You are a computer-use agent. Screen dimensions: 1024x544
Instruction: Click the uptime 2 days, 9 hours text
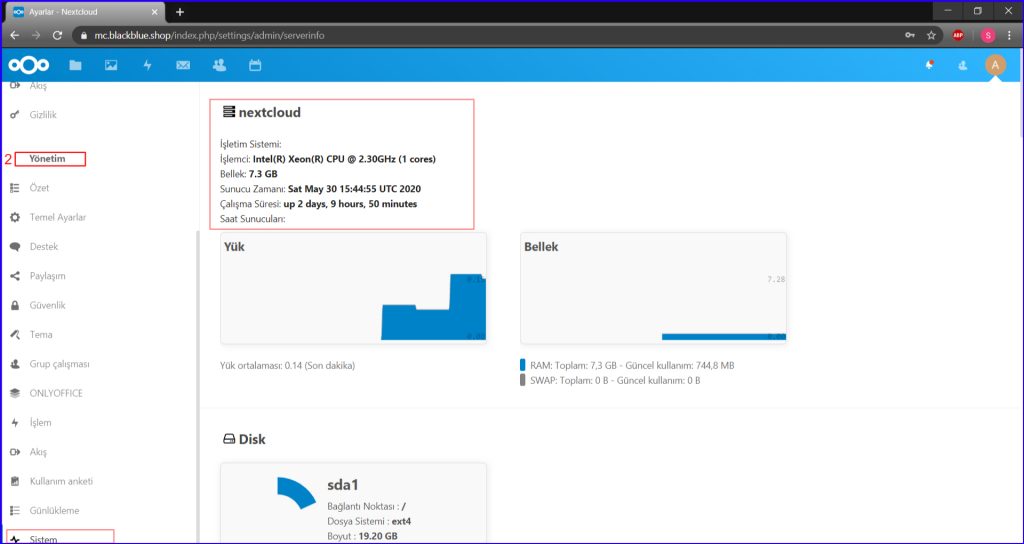pyautogui.click(x=350, y=204)
